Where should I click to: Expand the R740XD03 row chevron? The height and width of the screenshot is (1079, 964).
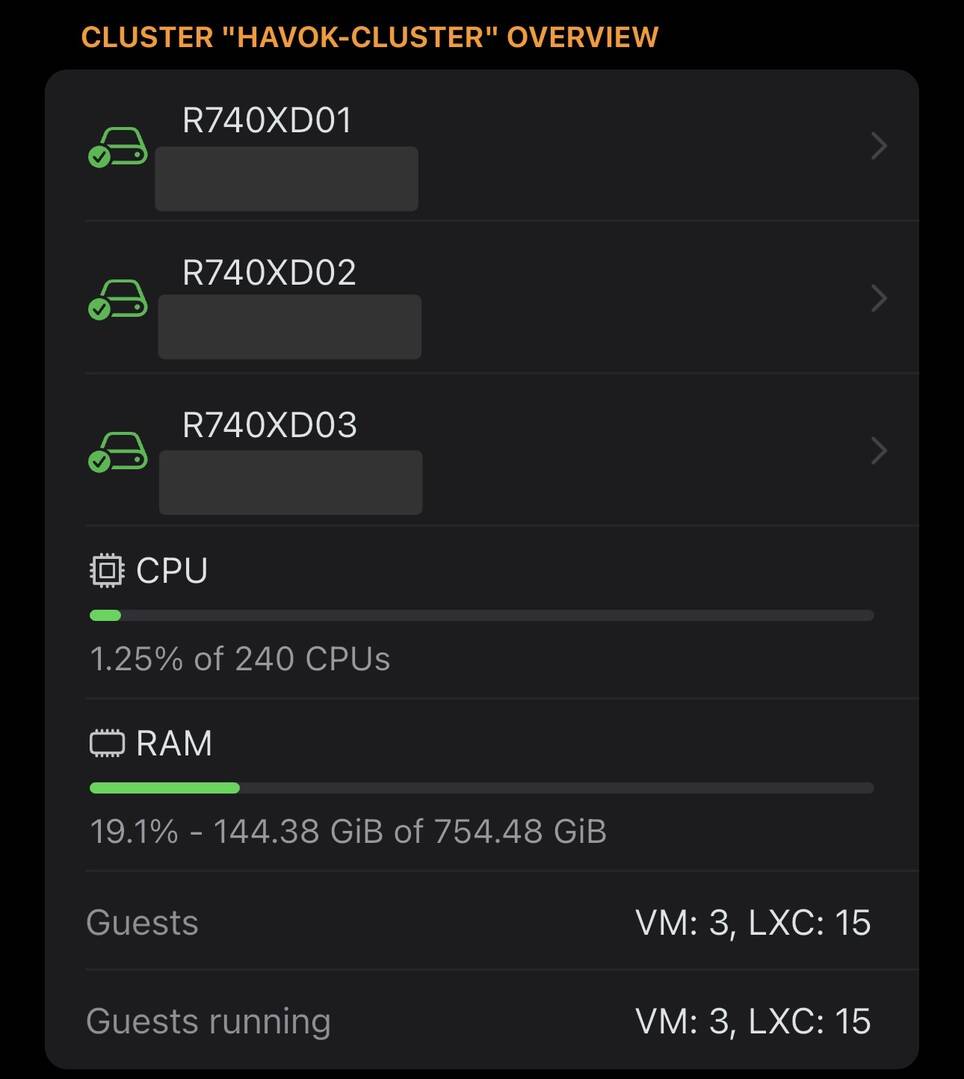(x=878, y=451)
